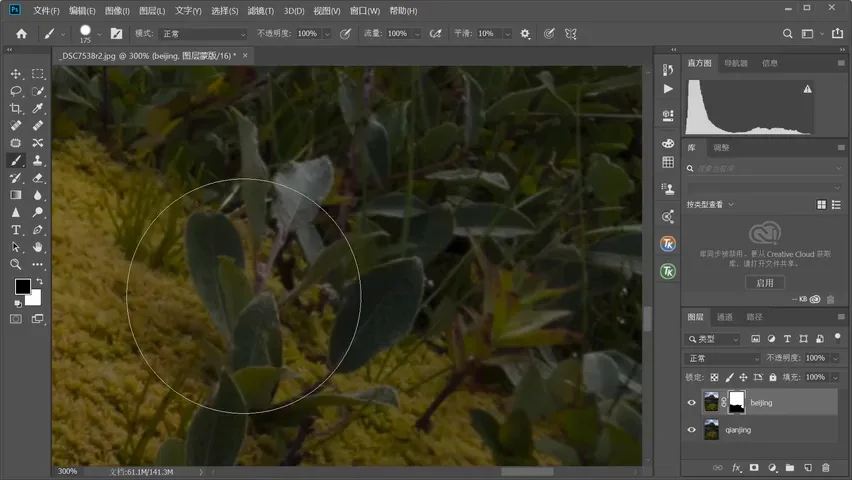Open the brush mode 正常 dropdown

(x=203, y=34)
